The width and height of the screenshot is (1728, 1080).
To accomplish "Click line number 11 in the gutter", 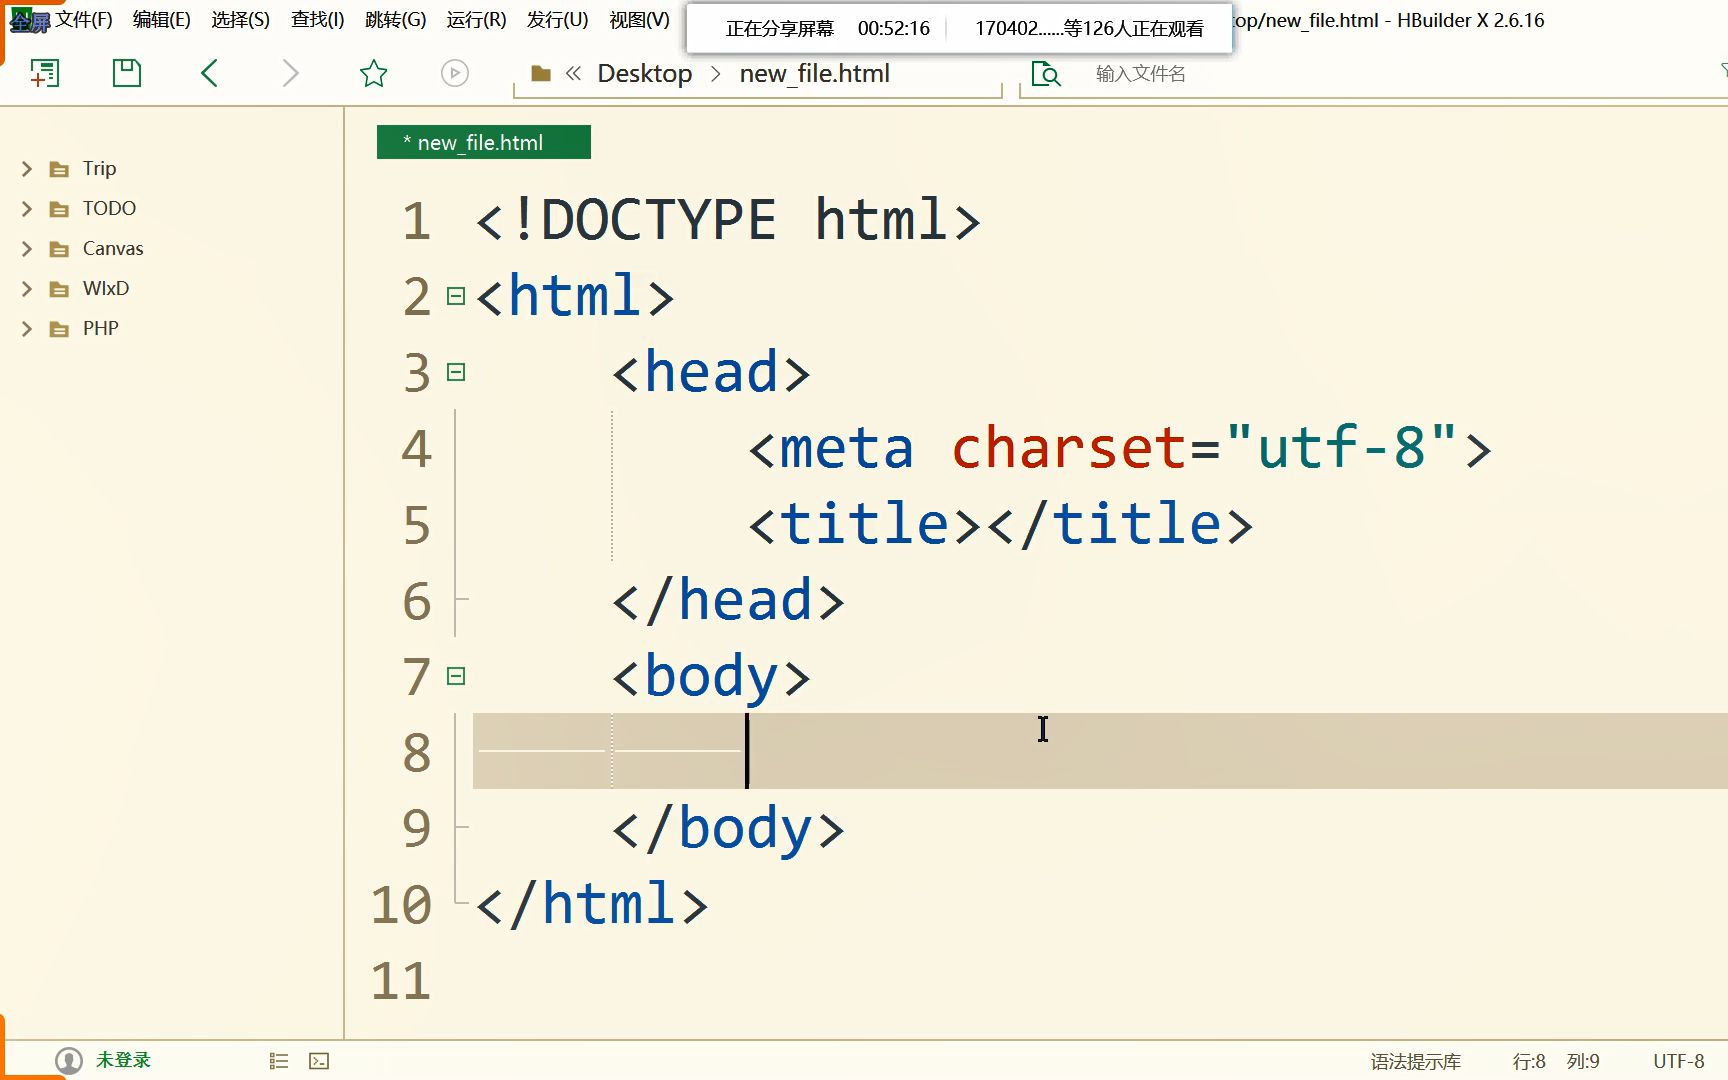I will click(x=401, y=981).
